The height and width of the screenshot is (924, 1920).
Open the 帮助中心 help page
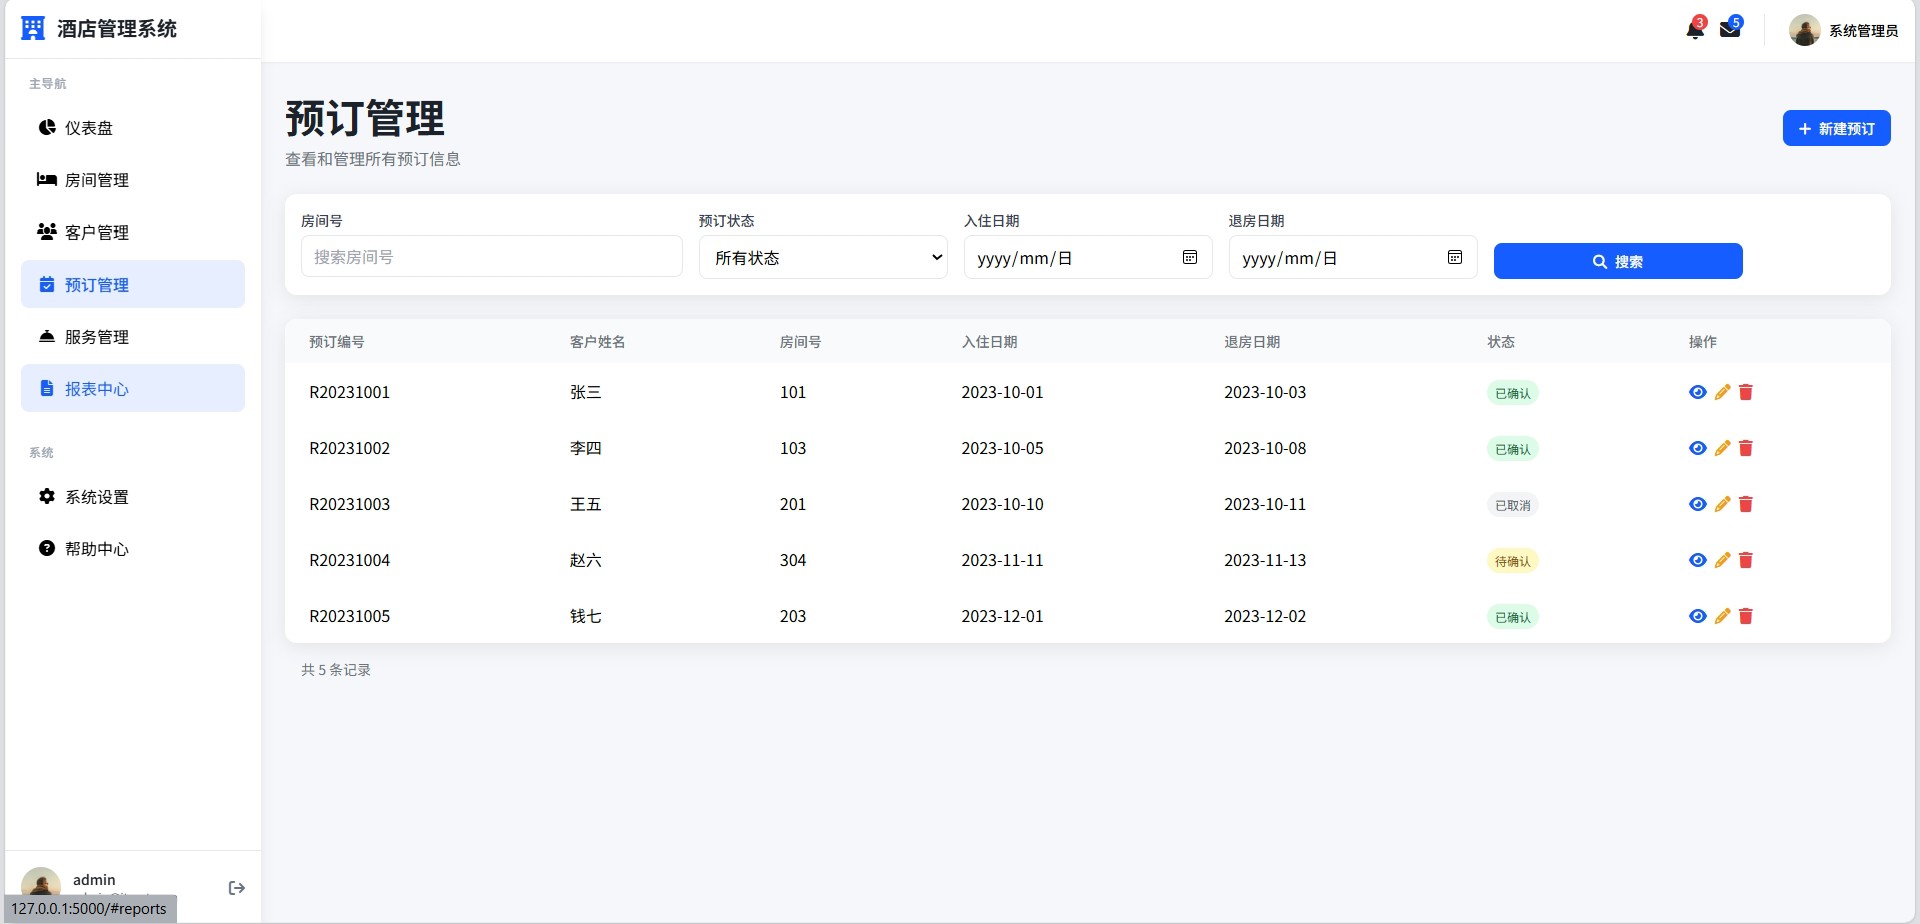click(x=133, y=549)
